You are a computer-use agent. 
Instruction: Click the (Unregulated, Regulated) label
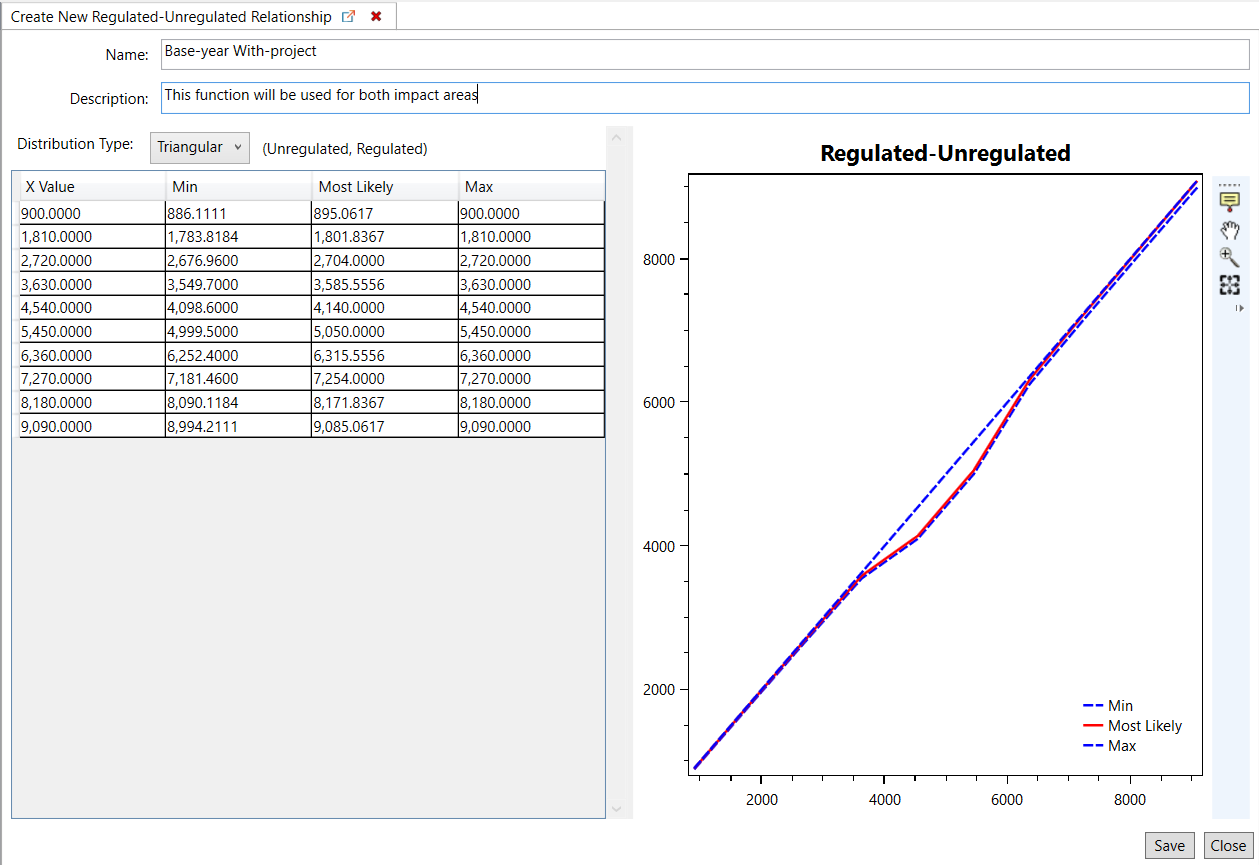(x=345, y=149)
